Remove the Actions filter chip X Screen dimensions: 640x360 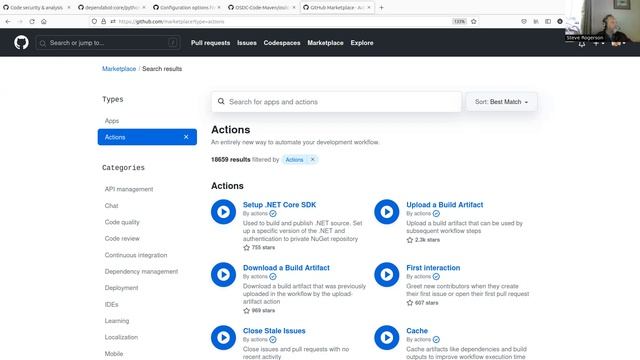pos(313,160)
